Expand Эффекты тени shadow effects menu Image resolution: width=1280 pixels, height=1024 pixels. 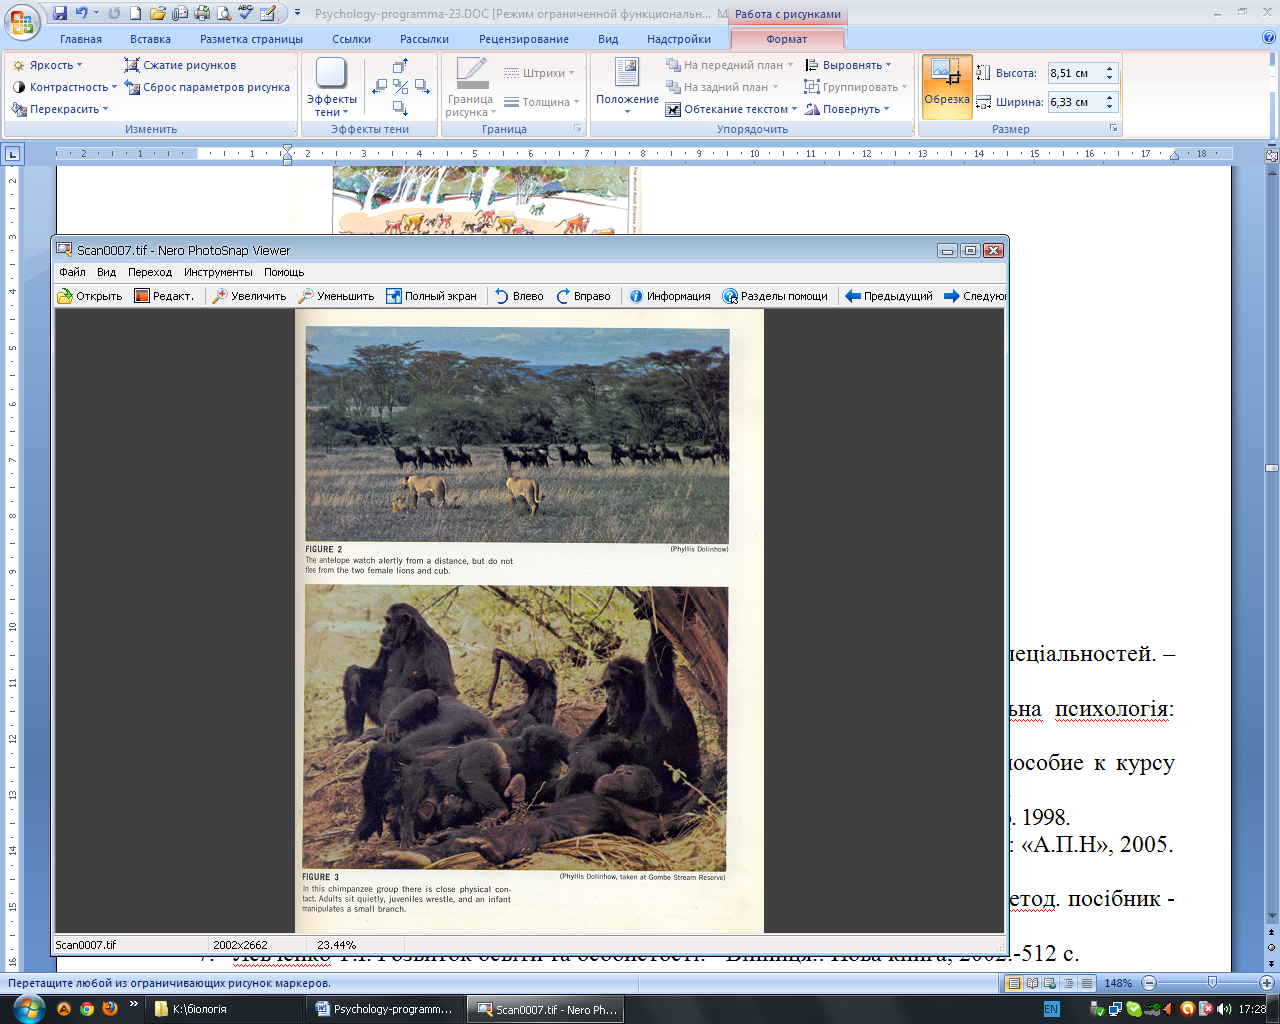331,87
